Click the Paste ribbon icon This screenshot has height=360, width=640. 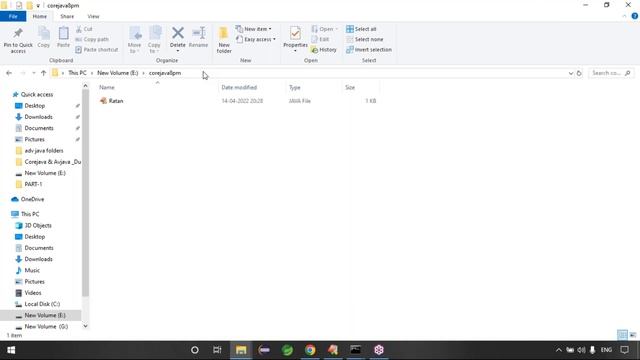[x=63, y=37]
